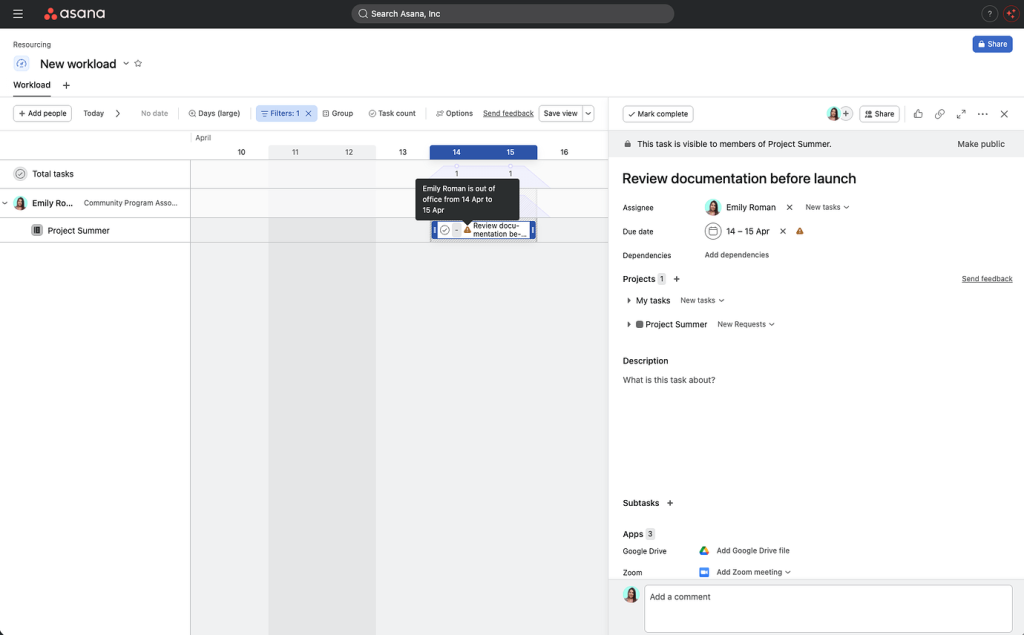Expand task pane to full screen

pos(961,114)
